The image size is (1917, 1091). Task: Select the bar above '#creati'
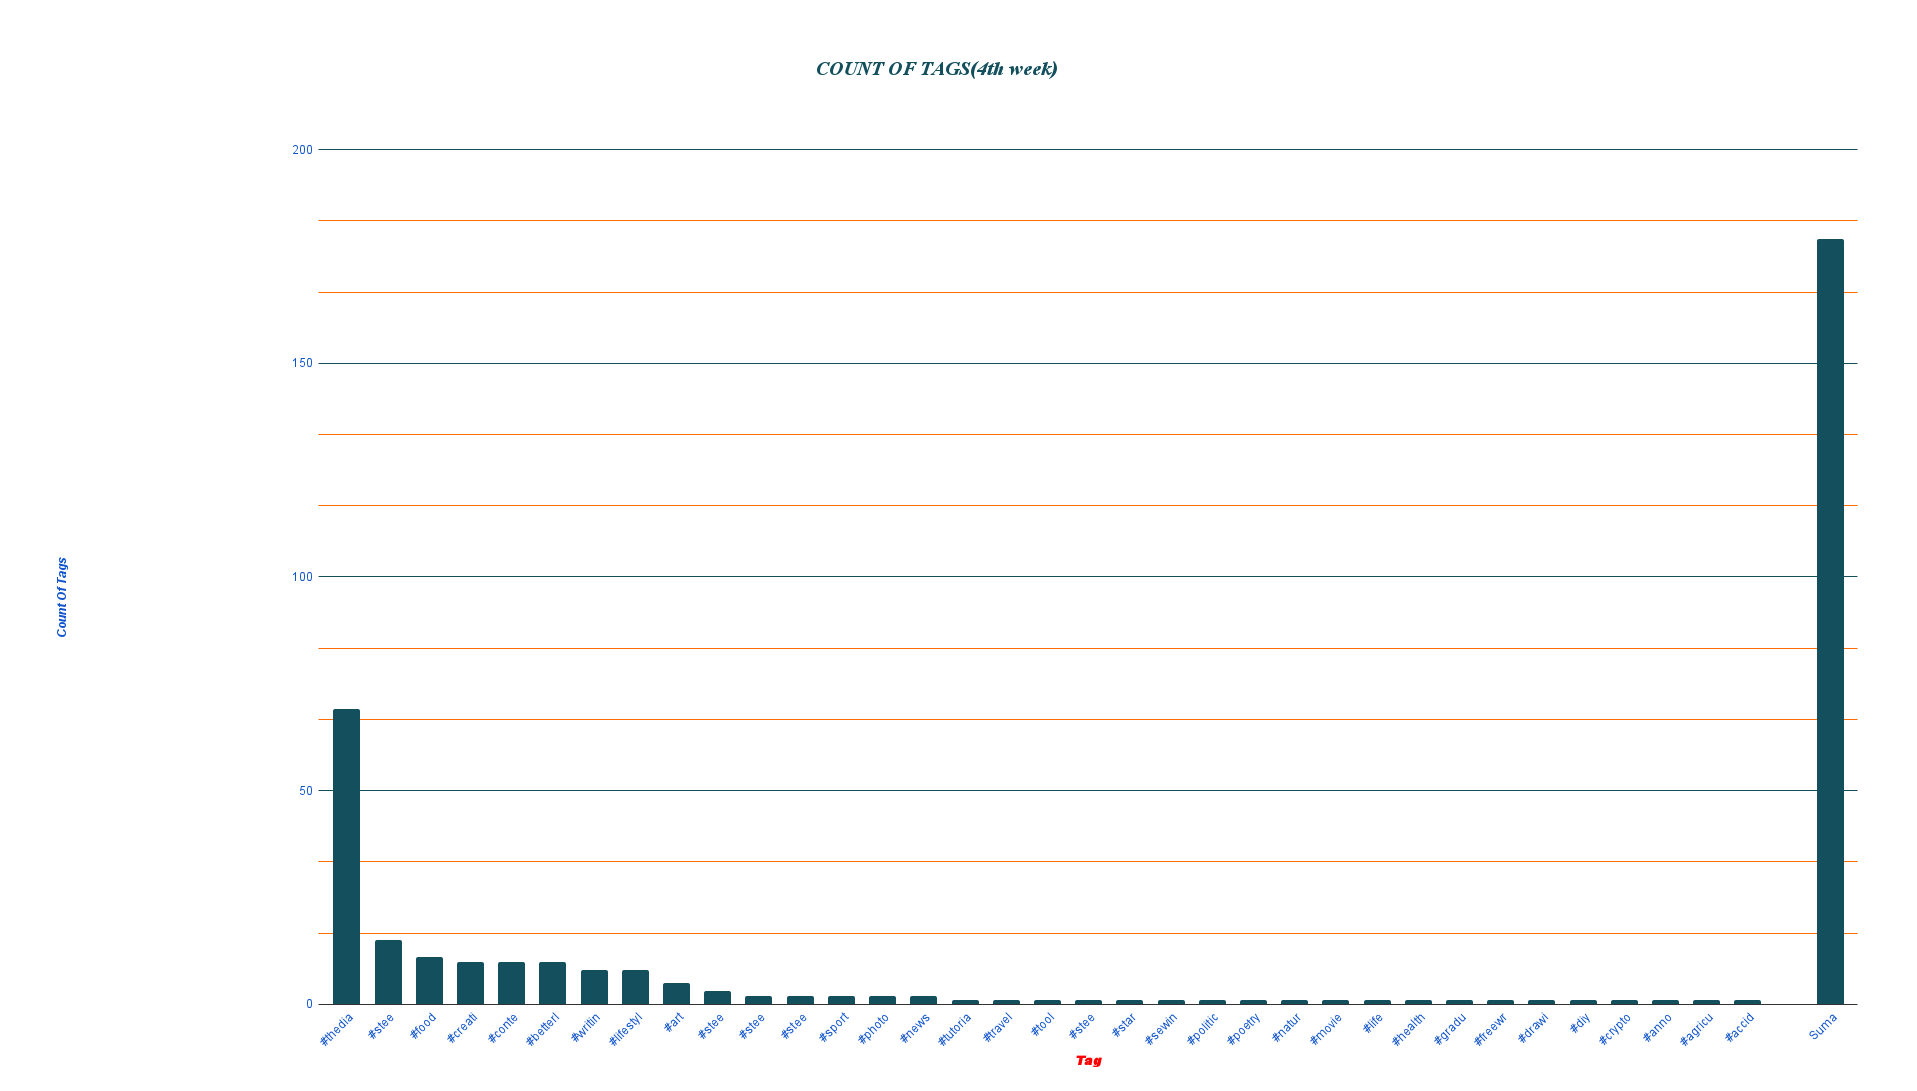pyautogui.click(x=470, y=983)
